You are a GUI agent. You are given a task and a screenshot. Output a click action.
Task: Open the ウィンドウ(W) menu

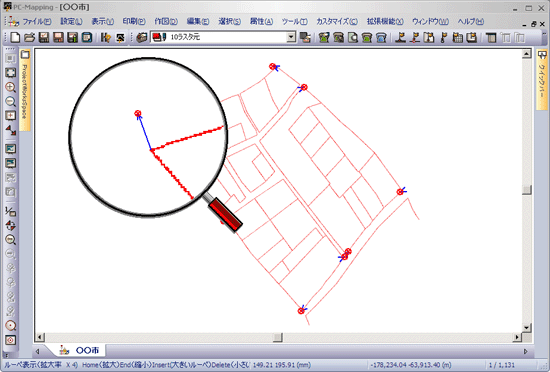point(430,22)
